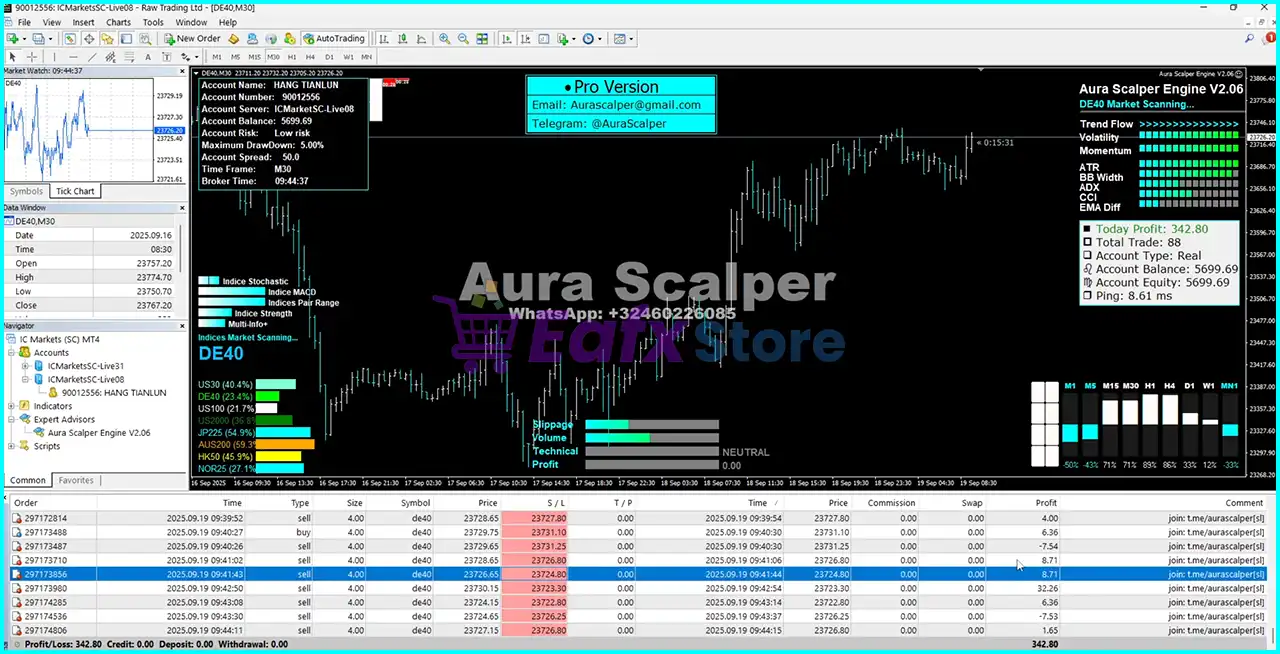Switch timeframe to H1
Image resolution: width=1280 pixels, height=654 pixels.
pos(292,57)
